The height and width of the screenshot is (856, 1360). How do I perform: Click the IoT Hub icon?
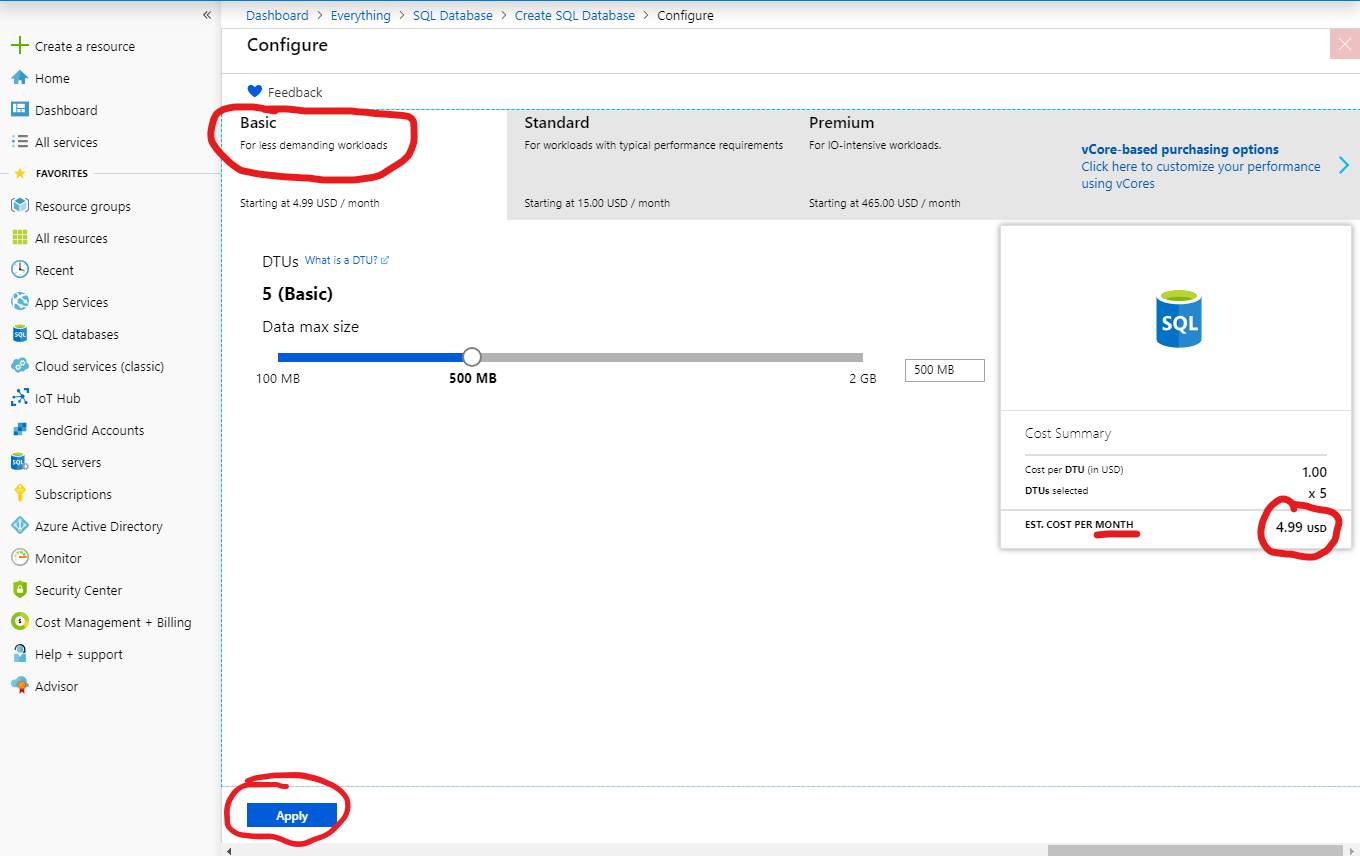pyautogui.click(x=19, y=398)
